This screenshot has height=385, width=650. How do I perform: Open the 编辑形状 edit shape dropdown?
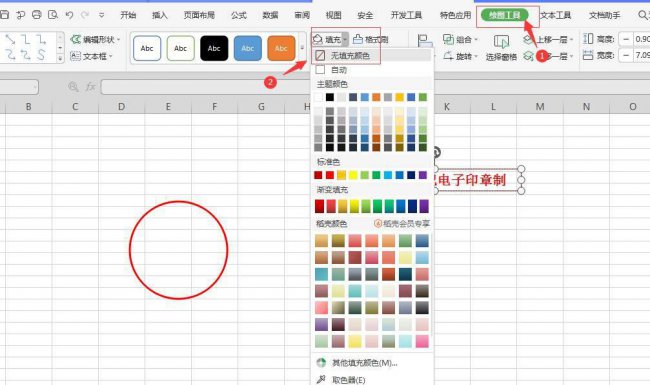95,39
